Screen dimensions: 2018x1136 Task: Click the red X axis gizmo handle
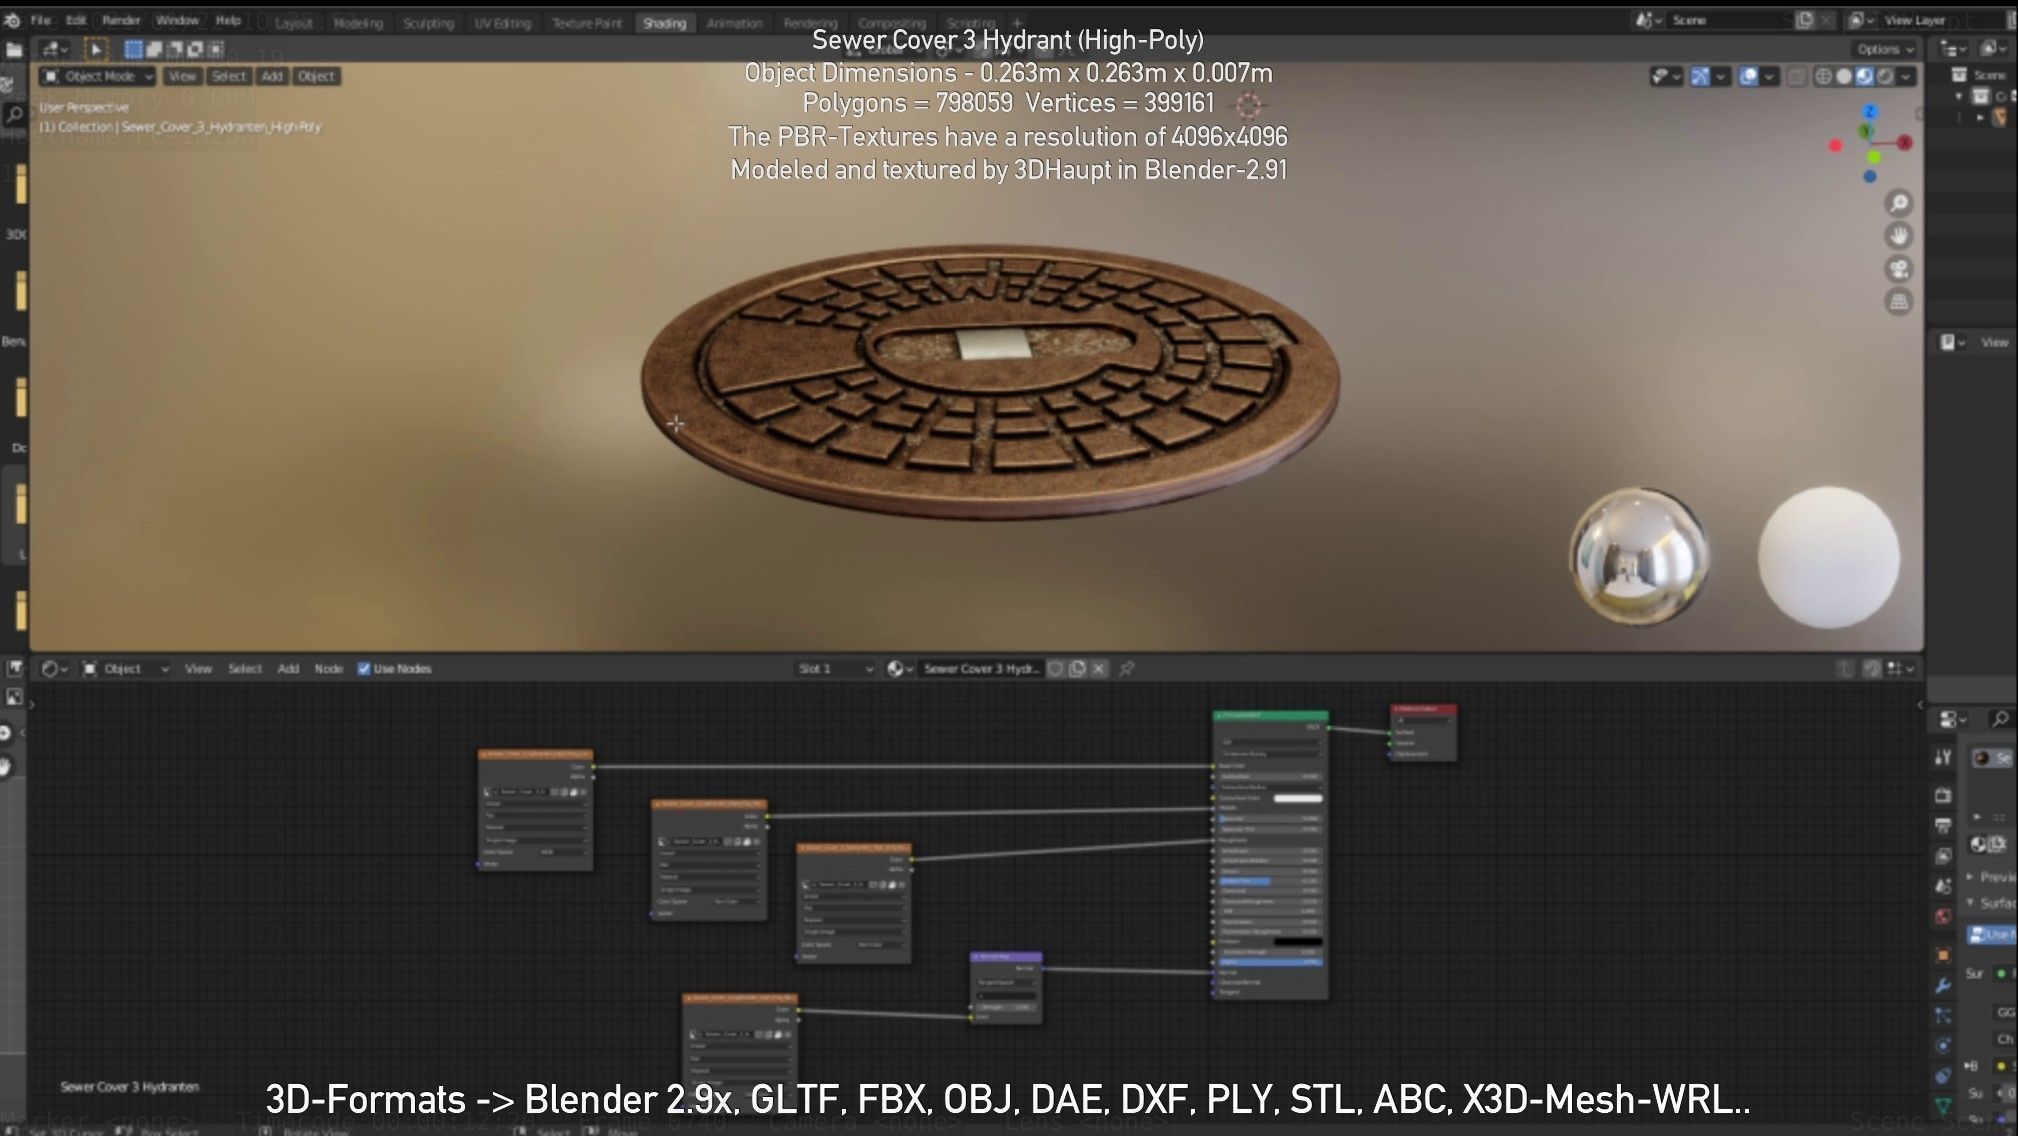coord(1905,143)
